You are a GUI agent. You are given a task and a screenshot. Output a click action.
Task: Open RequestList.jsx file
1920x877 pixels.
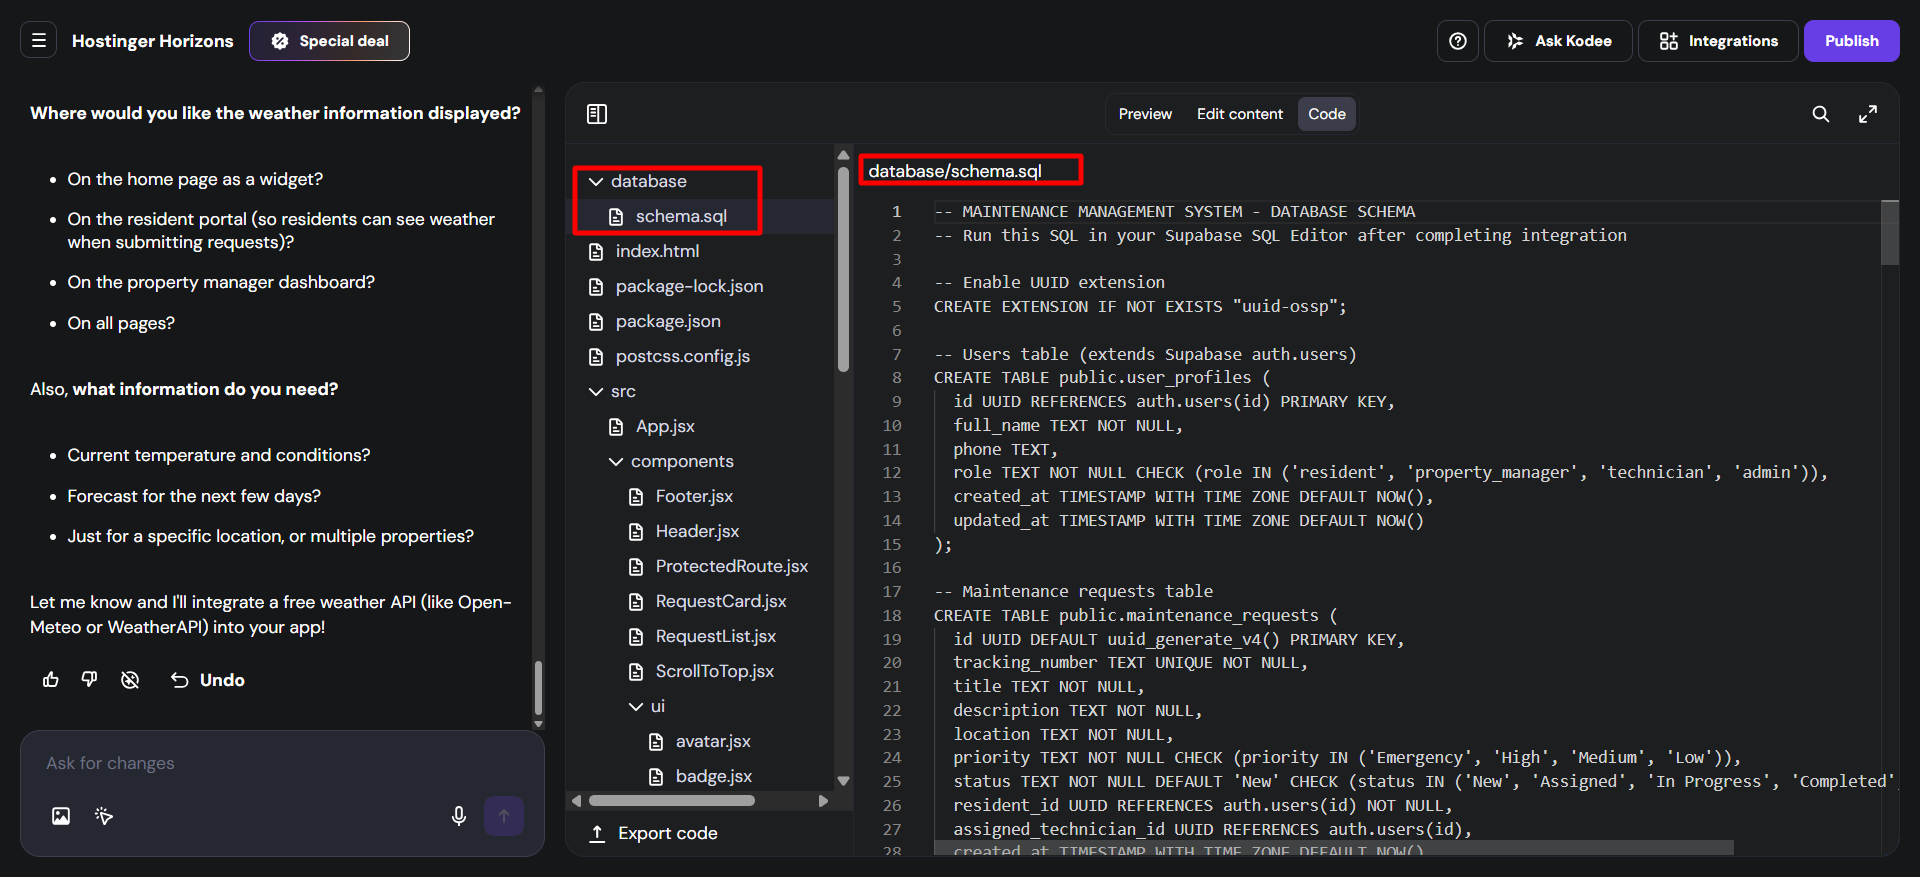click(x=715, y=636)
